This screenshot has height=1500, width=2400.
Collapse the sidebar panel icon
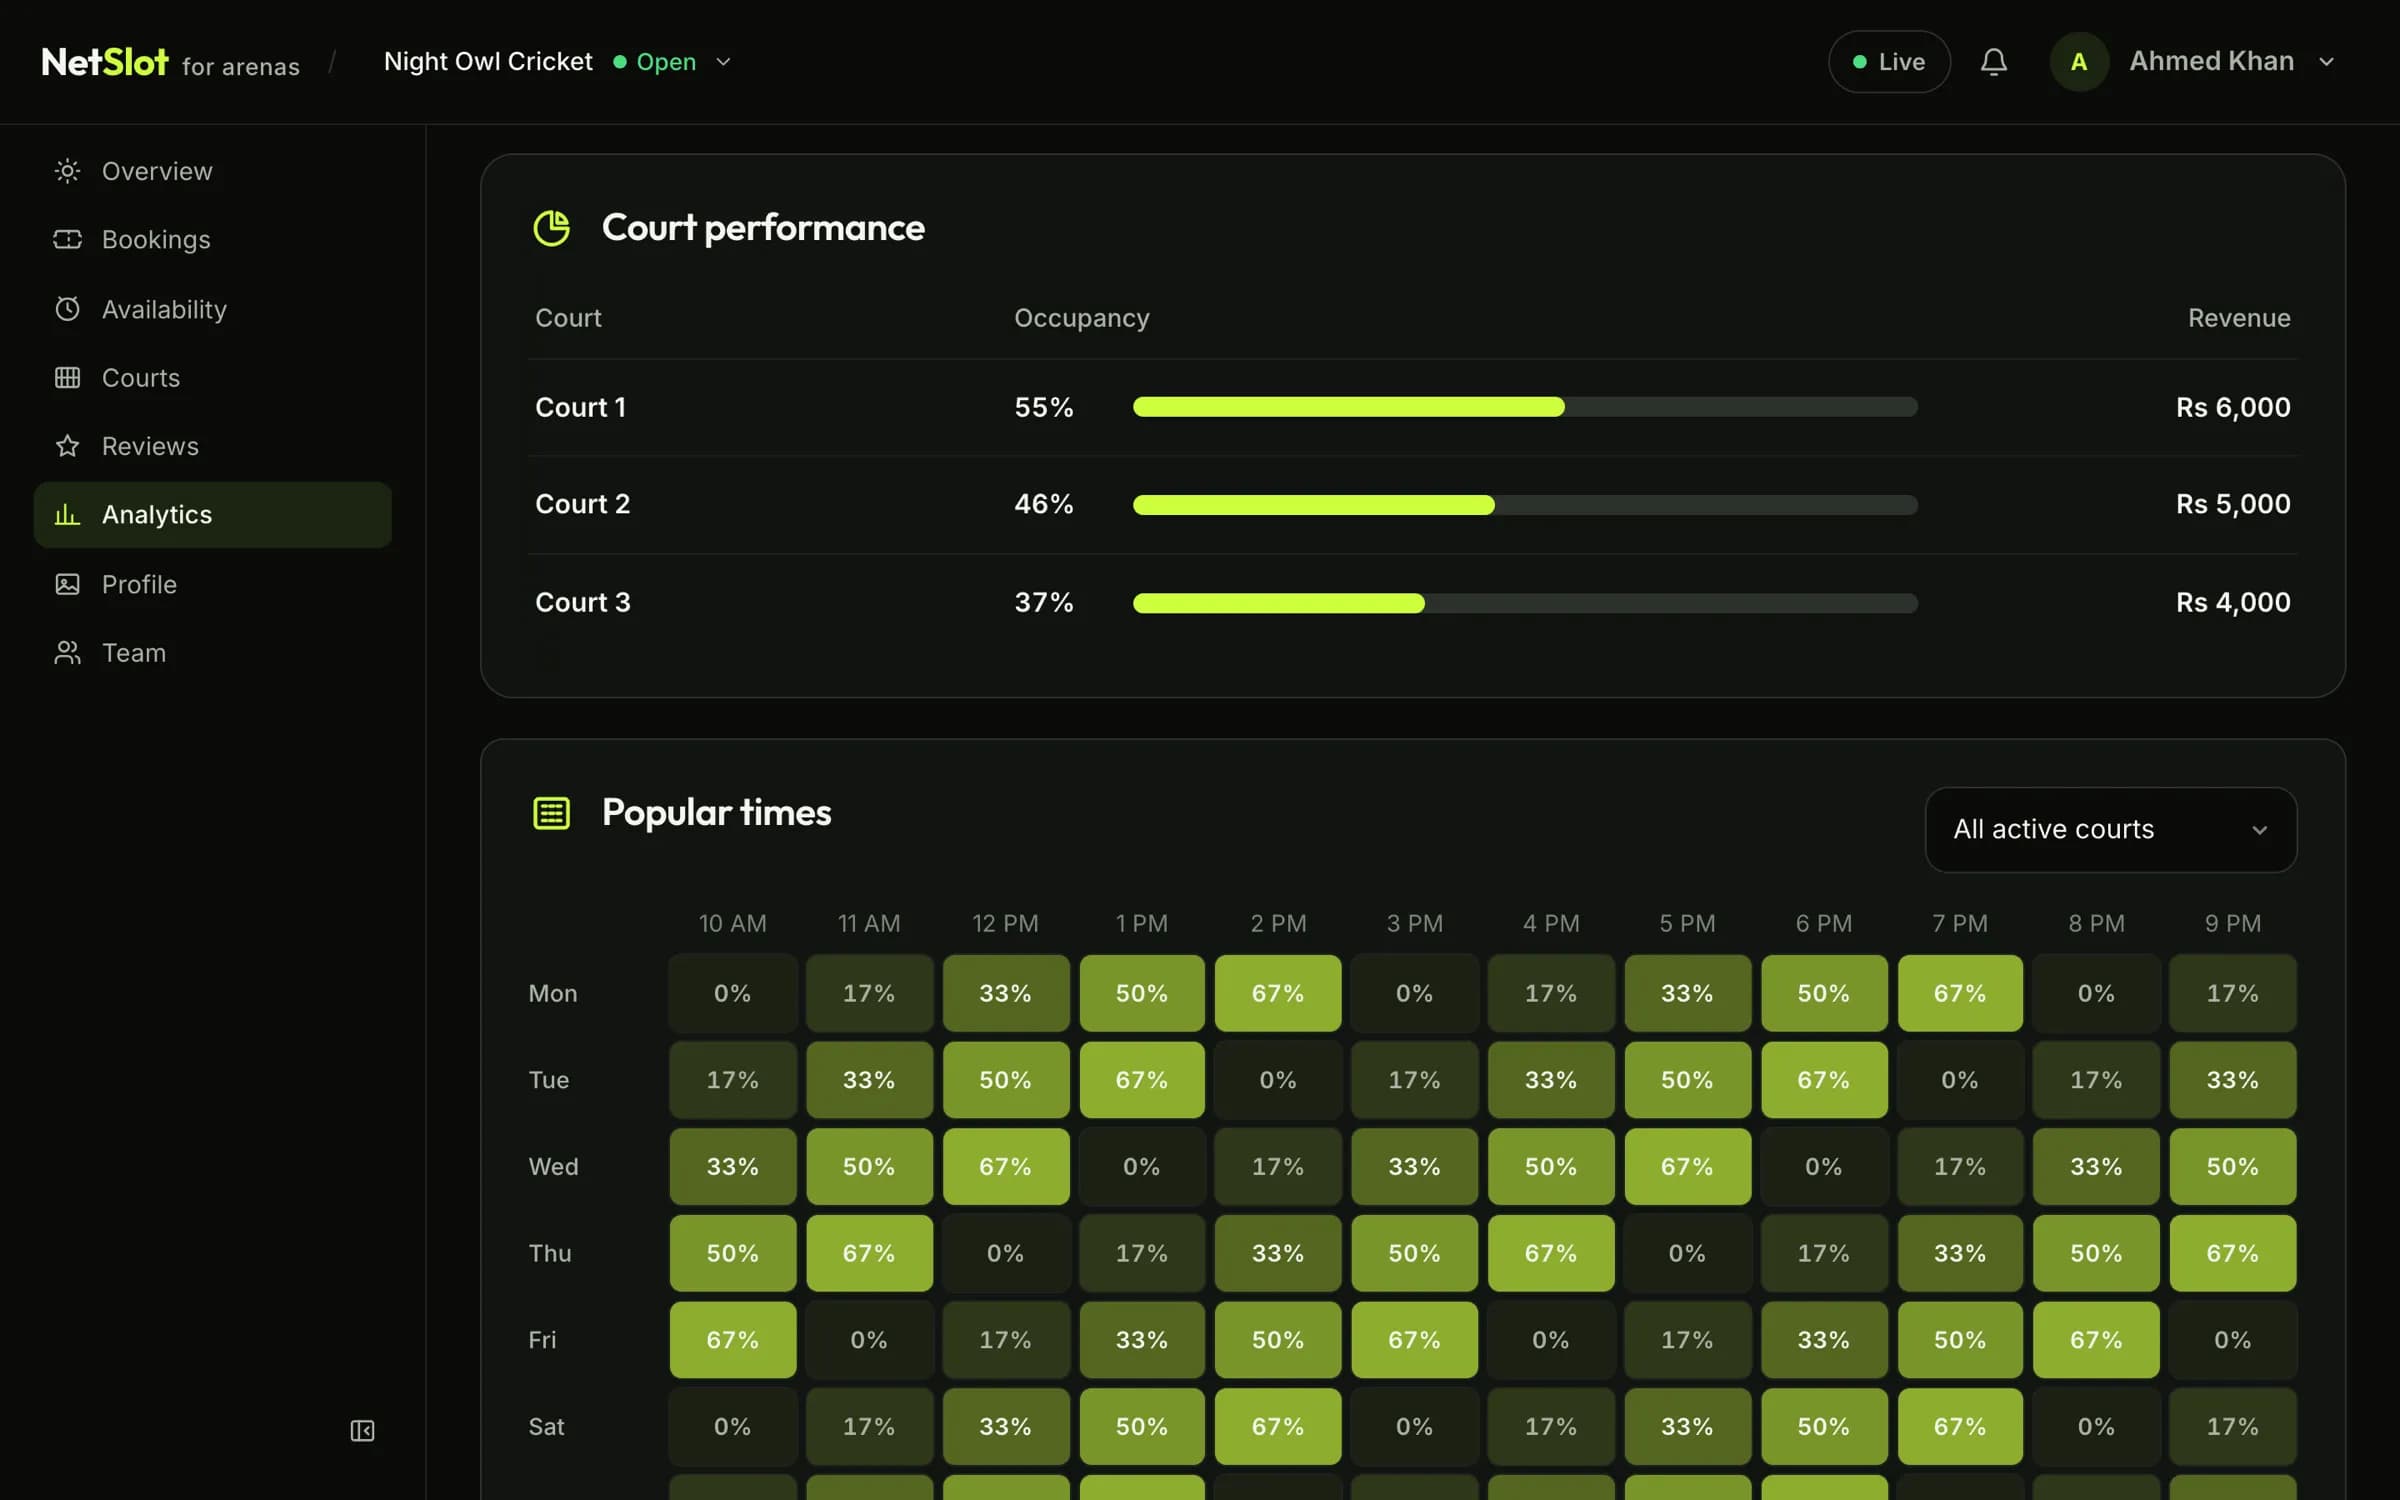tap(362, 1431)
